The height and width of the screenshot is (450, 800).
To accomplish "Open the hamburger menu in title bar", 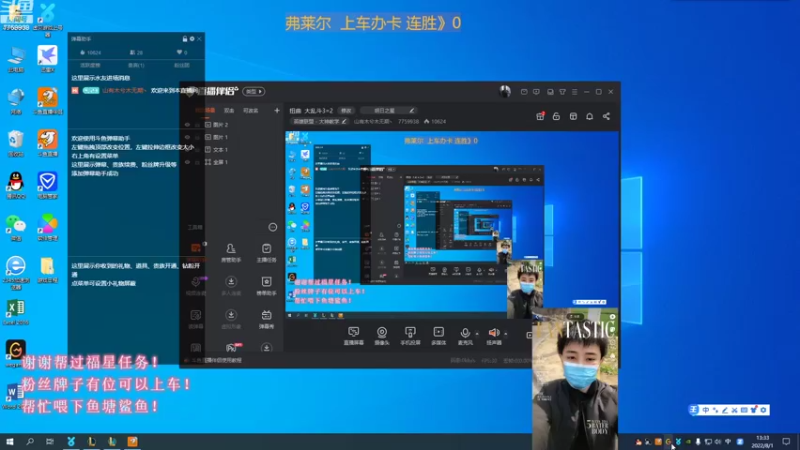I will (x=574, y=92).
